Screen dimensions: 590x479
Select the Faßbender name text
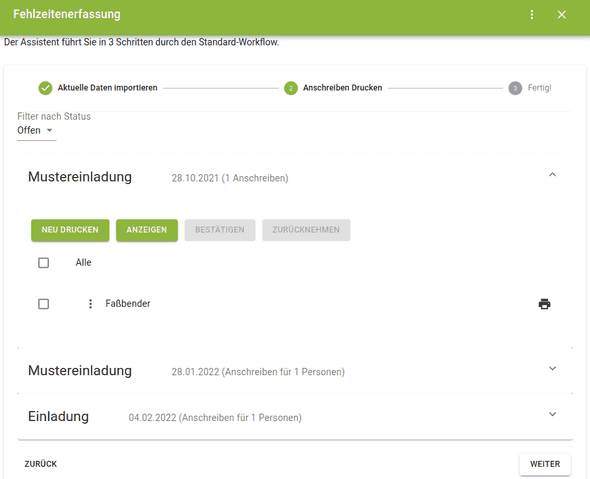click(x=128, y=304)
